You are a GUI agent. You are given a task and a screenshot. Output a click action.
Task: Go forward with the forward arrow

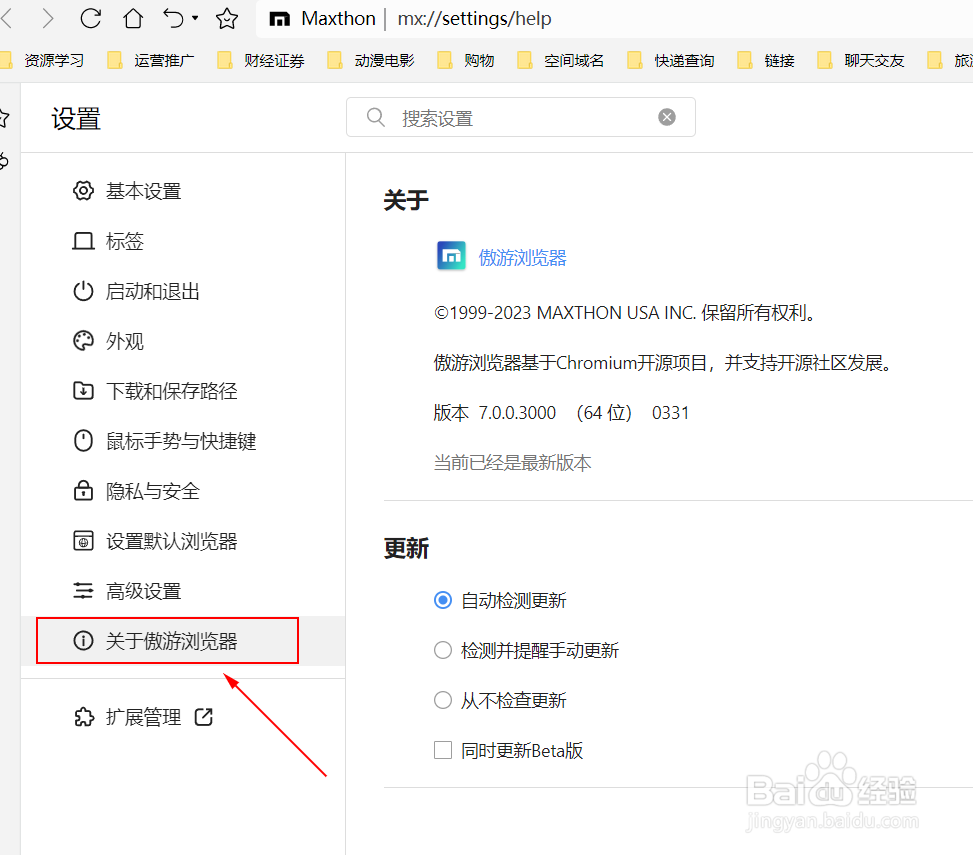point(48,19)
